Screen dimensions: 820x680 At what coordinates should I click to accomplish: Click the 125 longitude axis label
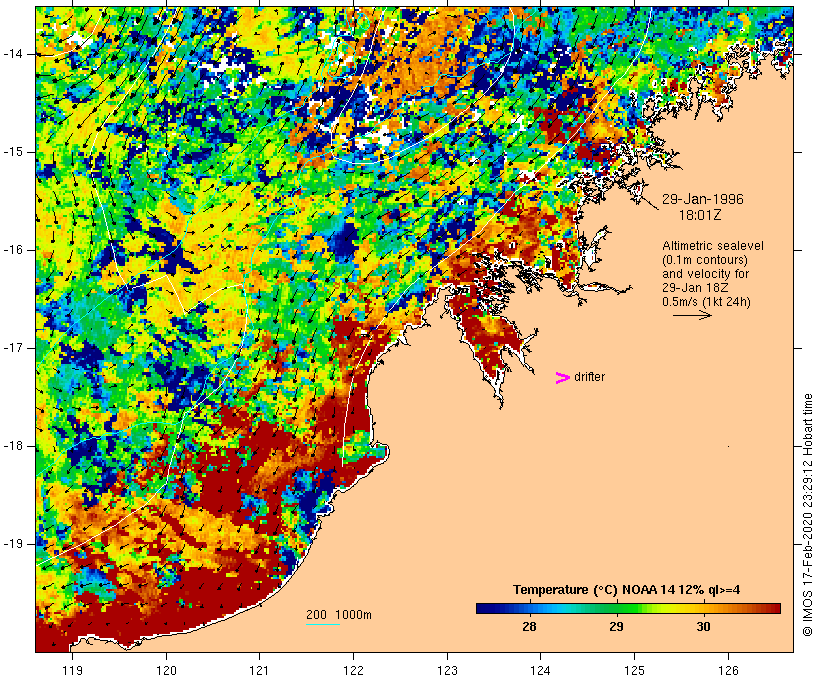click(x=635, y=671)
